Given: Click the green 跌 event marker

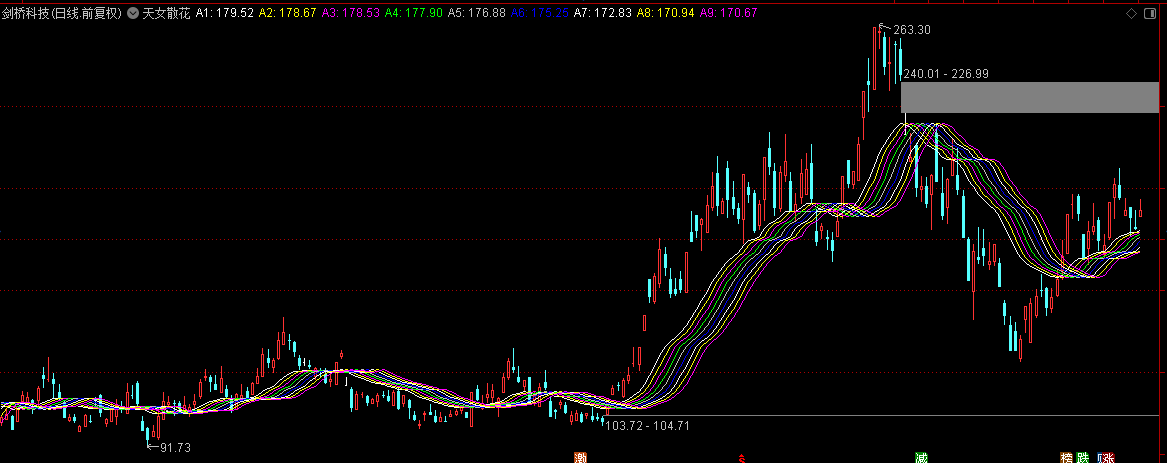Looking at the screenshot, I should click(x=1083, y=457).
